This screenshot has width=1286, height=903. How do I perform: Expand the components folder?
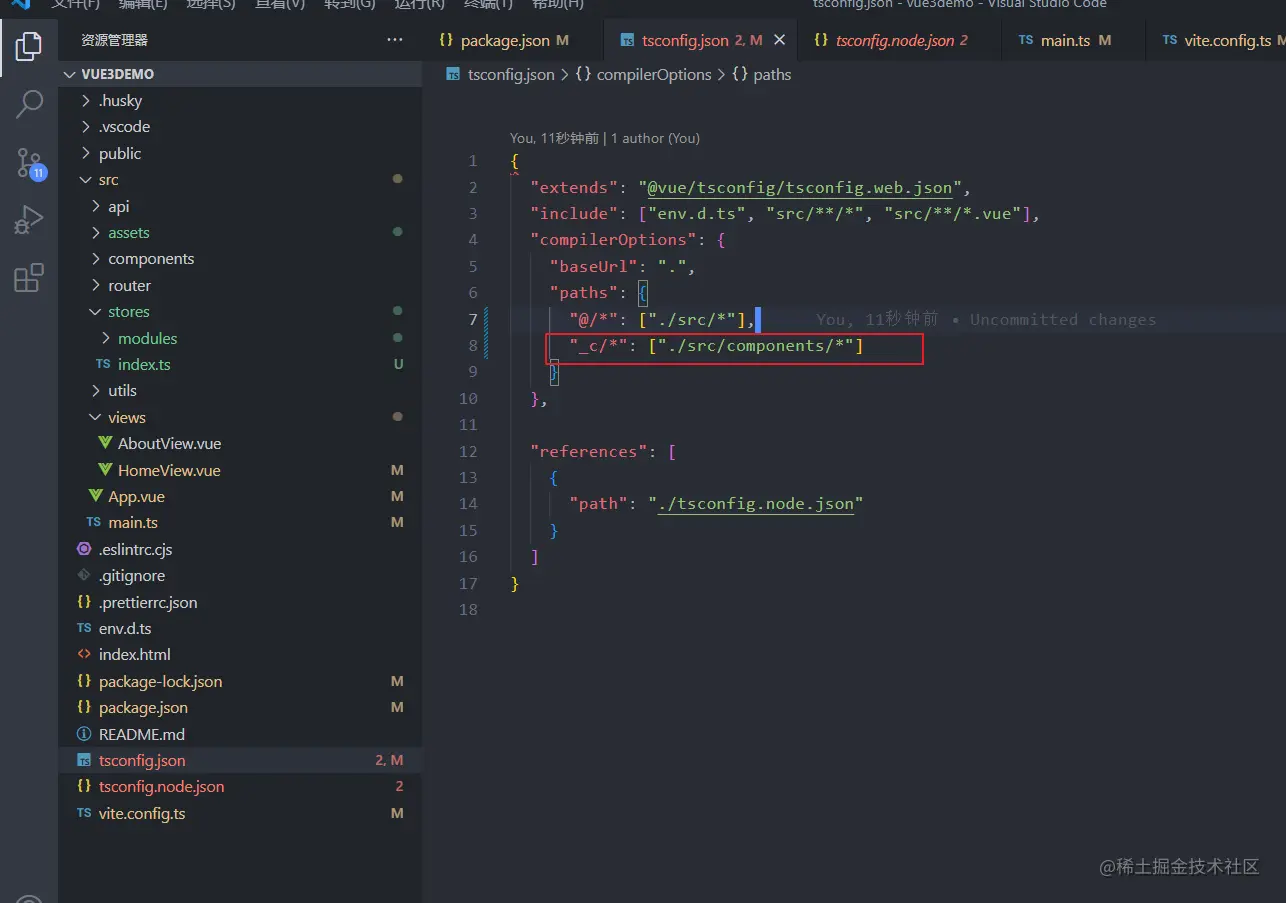(x=240, y=259)
